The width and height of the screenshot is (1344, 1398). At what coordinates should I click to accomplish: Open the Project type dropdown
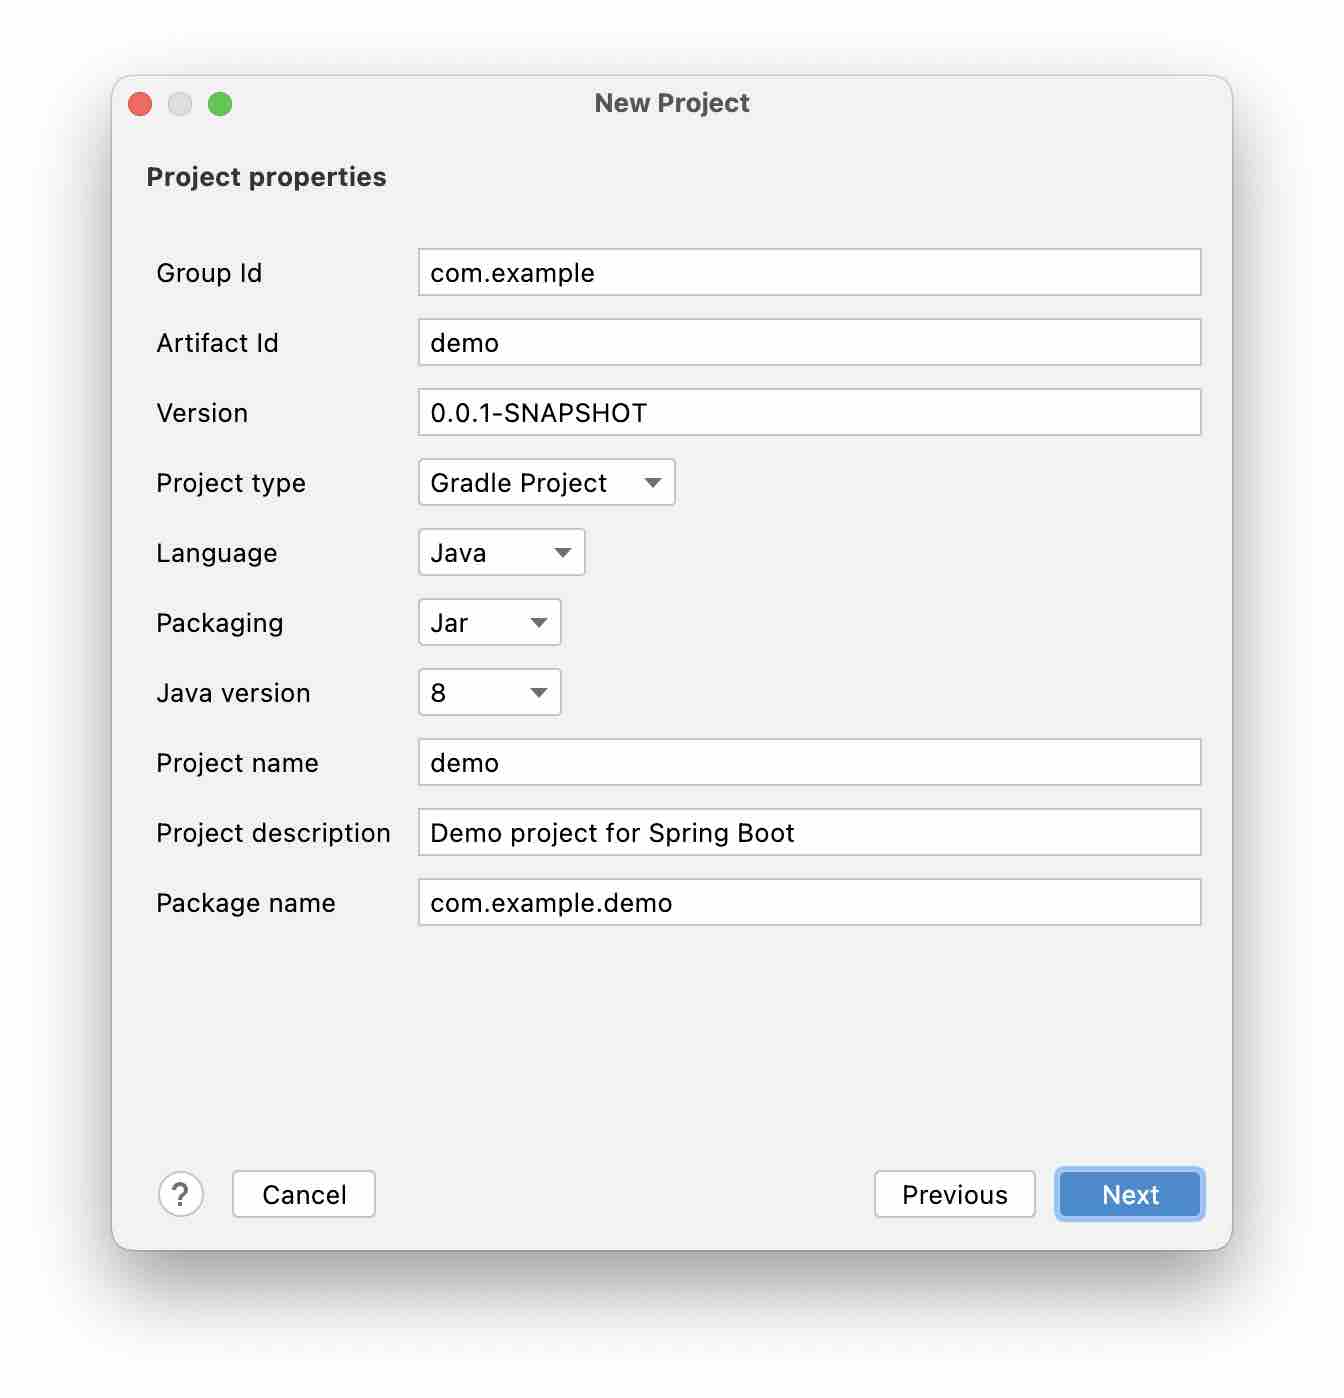[546, 483]
